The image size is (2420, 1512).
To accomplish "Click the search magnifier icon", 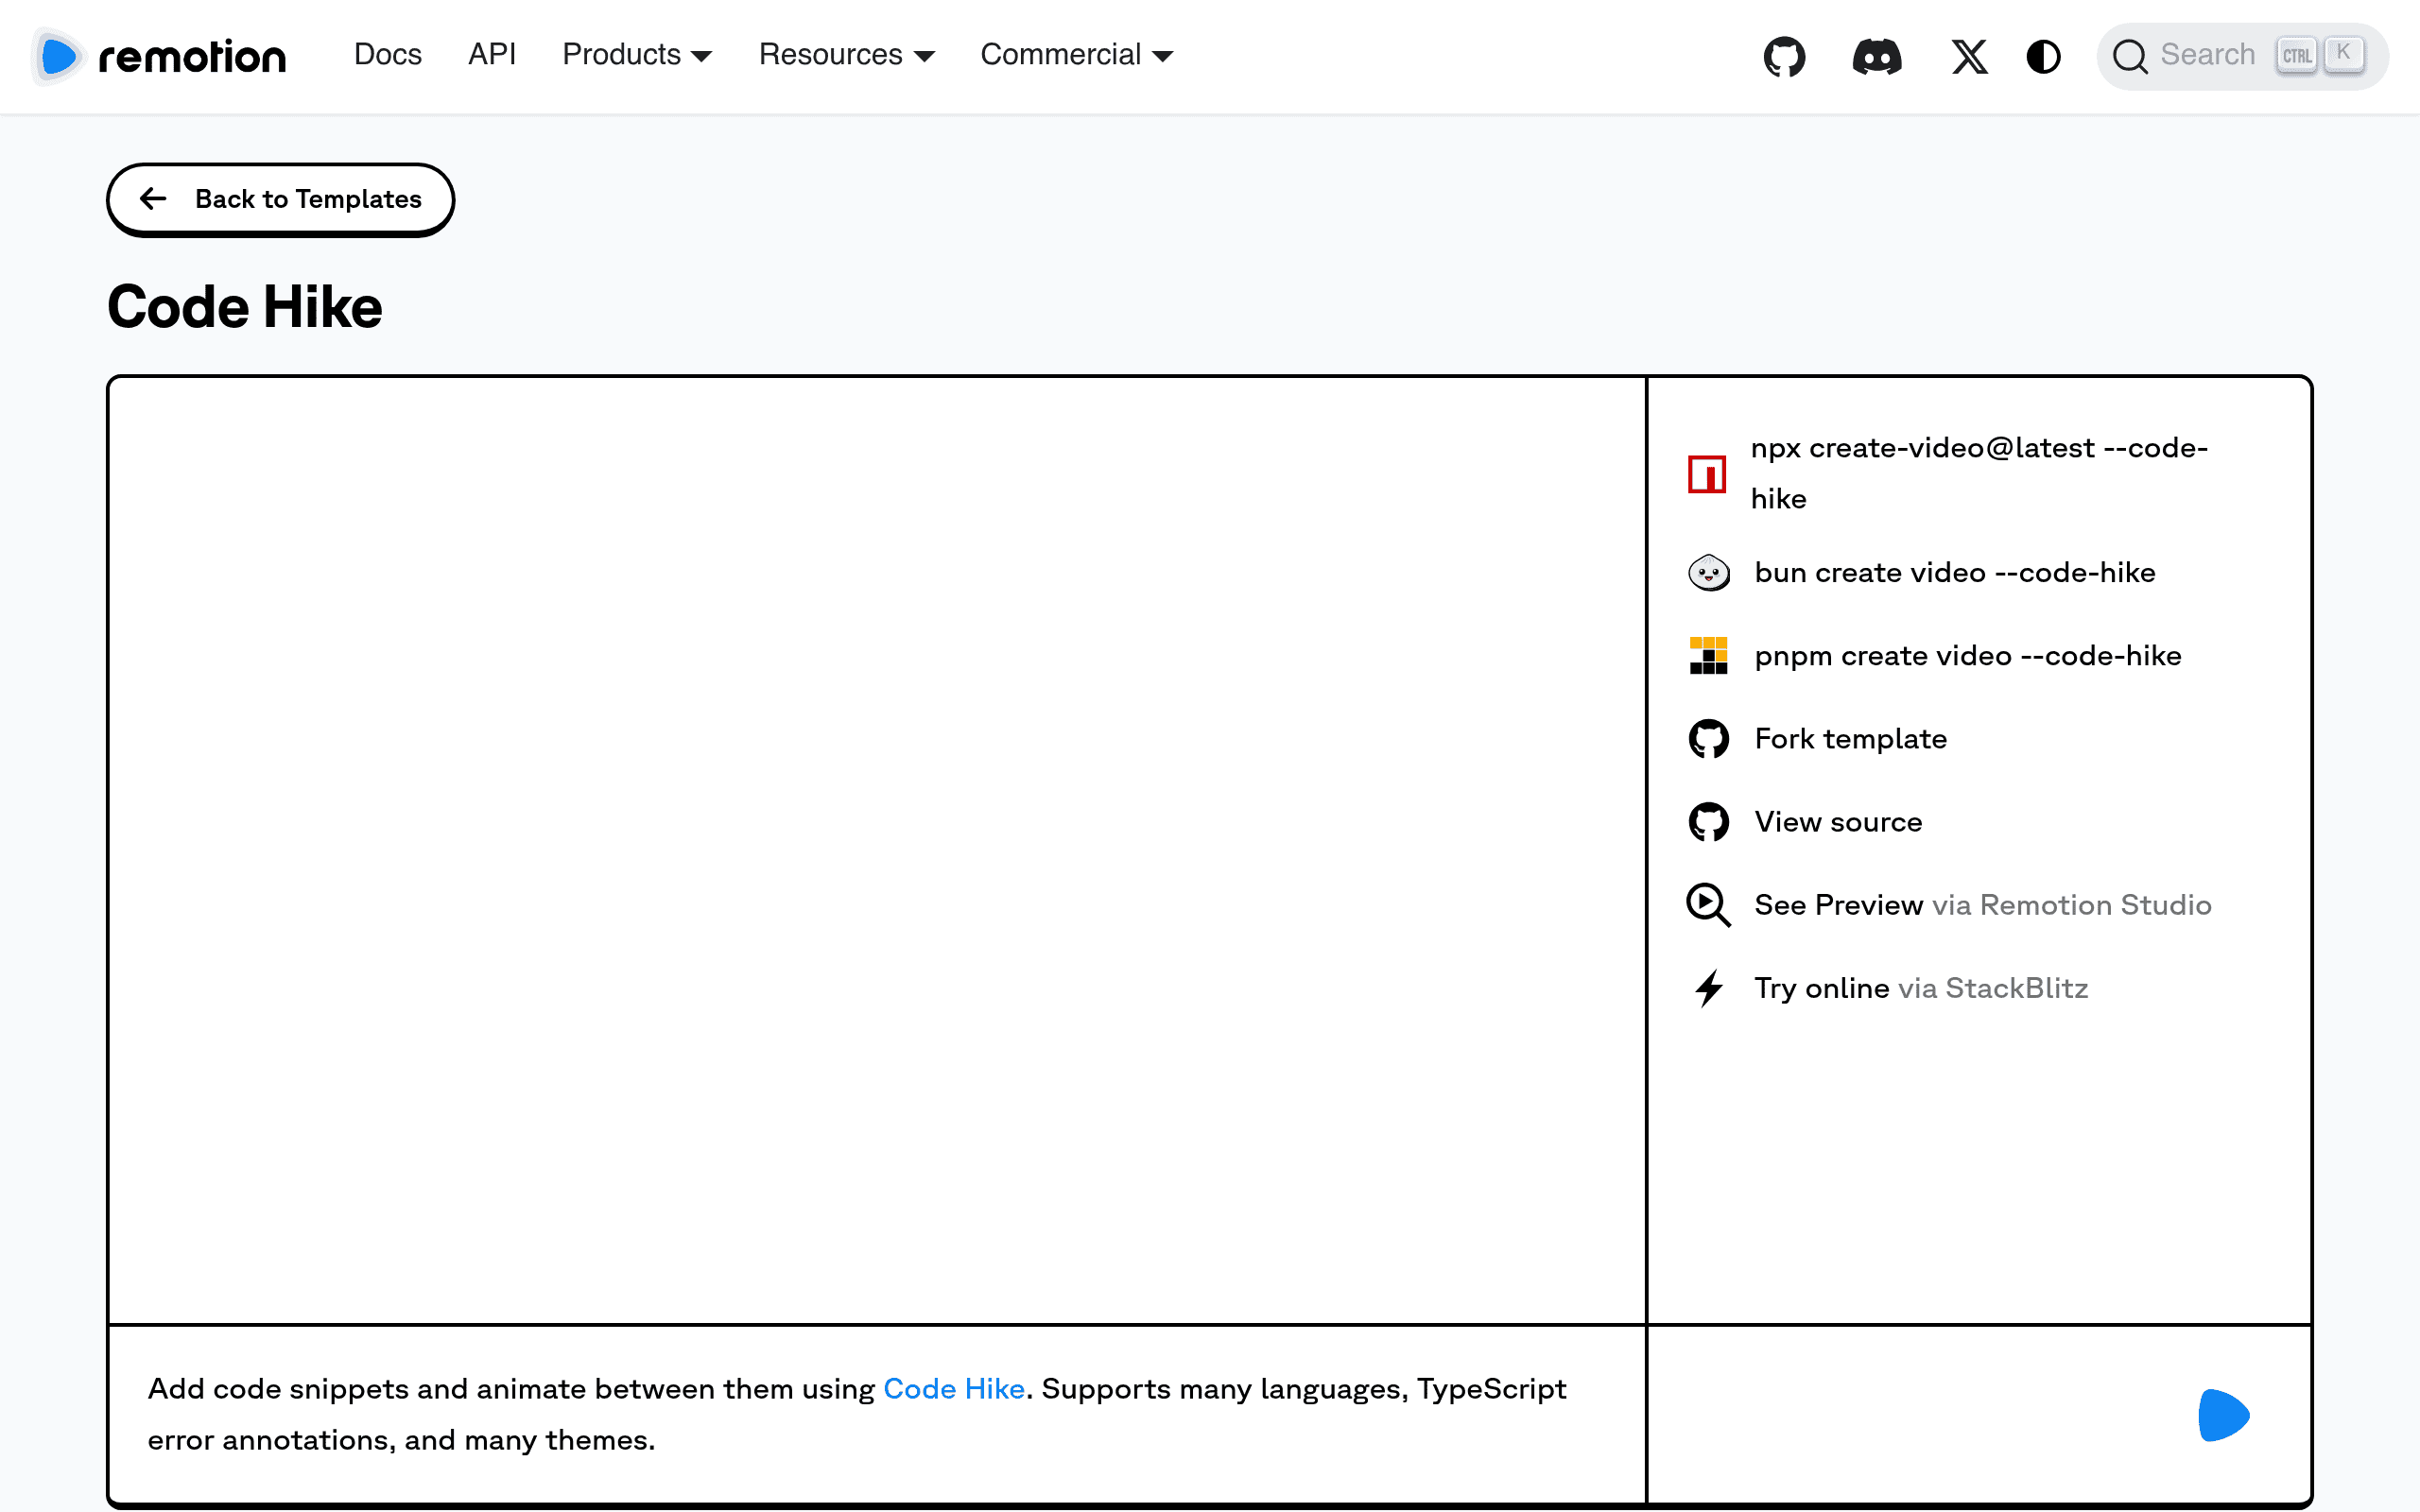I will click(x=2130, y=56).
